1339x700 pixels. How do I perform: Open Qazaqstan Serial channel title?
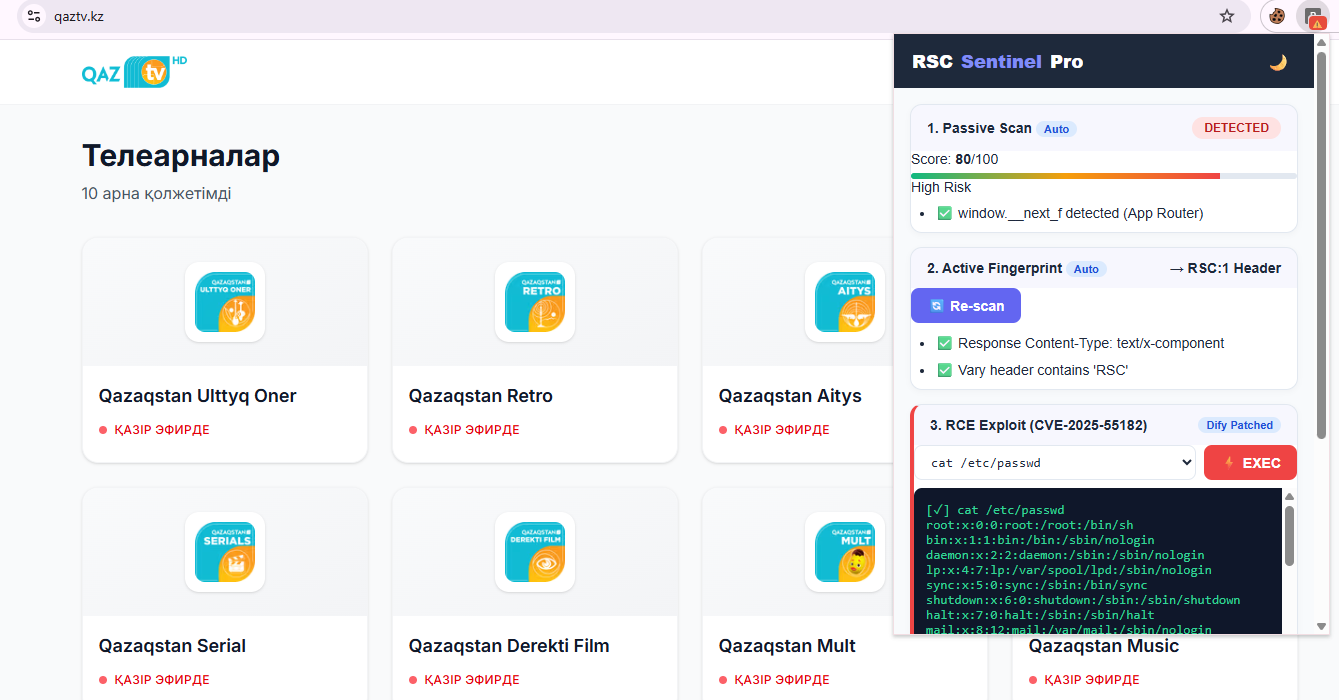(x=172, y=646)
